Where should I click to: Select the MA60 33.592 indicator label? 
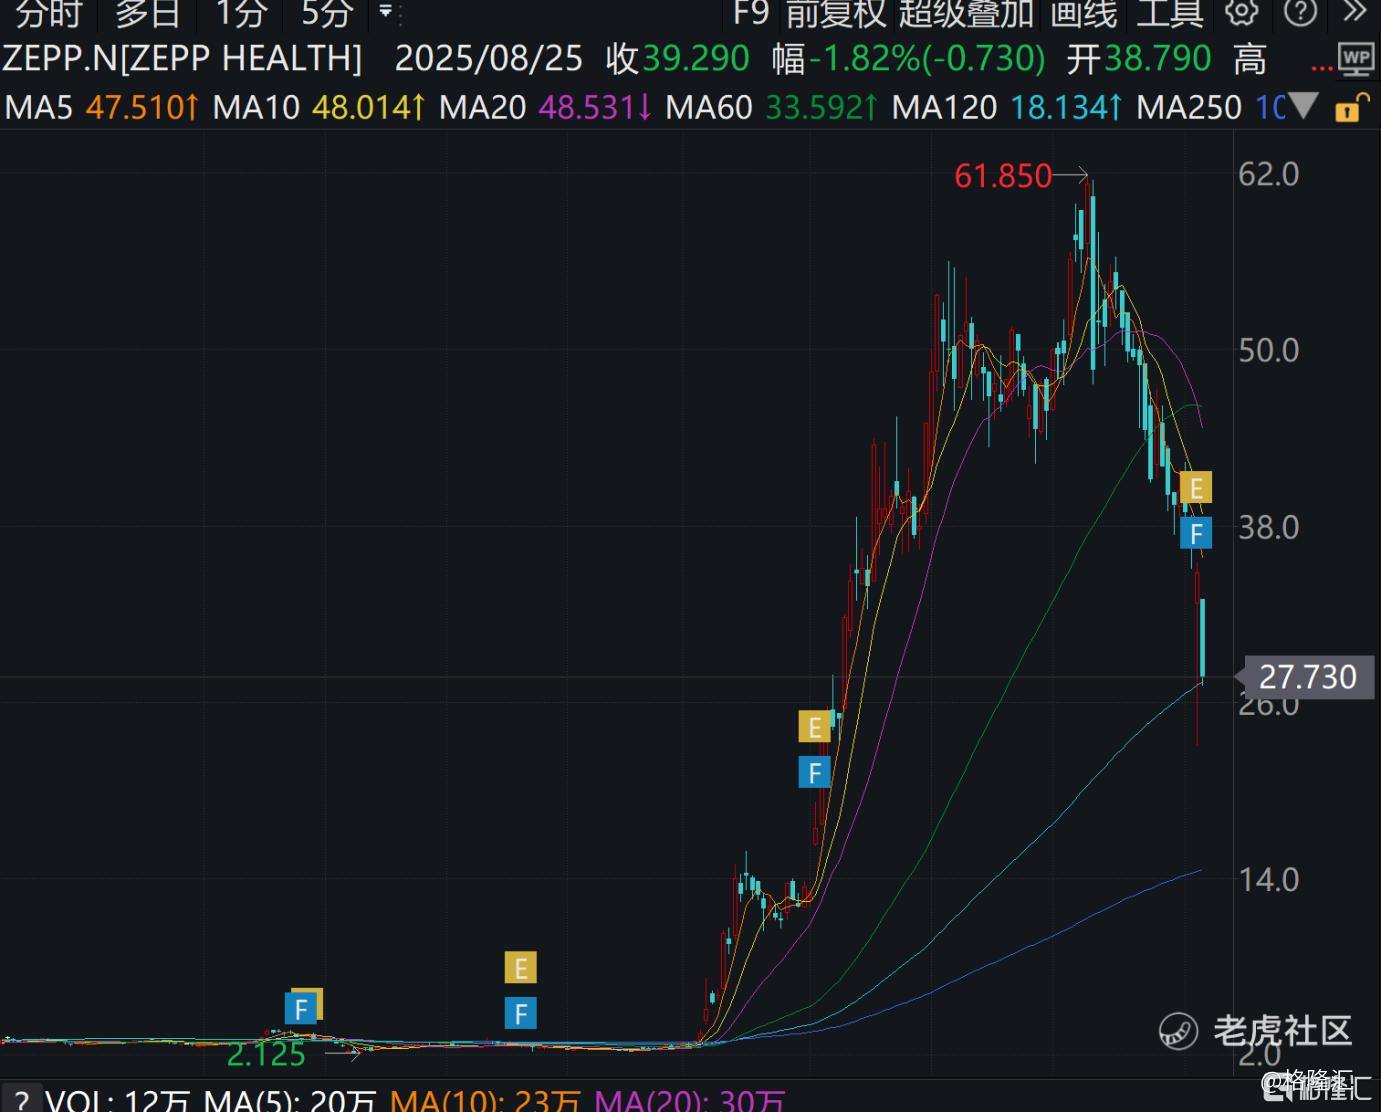click(x=771, y=107)
